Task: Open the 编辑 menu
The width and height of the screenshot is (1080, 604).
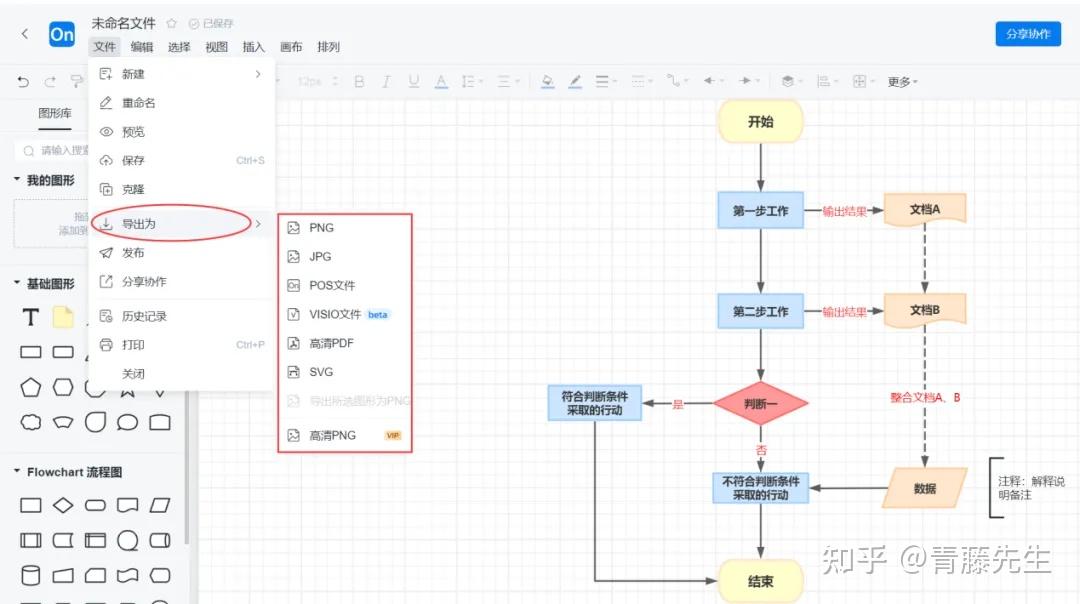Action: point(142,47)
